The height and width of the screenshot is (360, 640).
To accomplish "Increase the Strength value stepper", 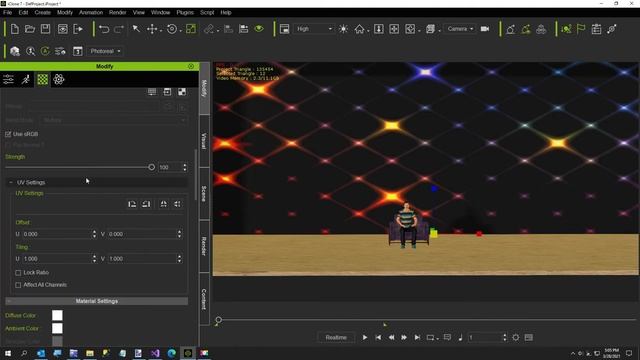I will [x=185, y=165].
